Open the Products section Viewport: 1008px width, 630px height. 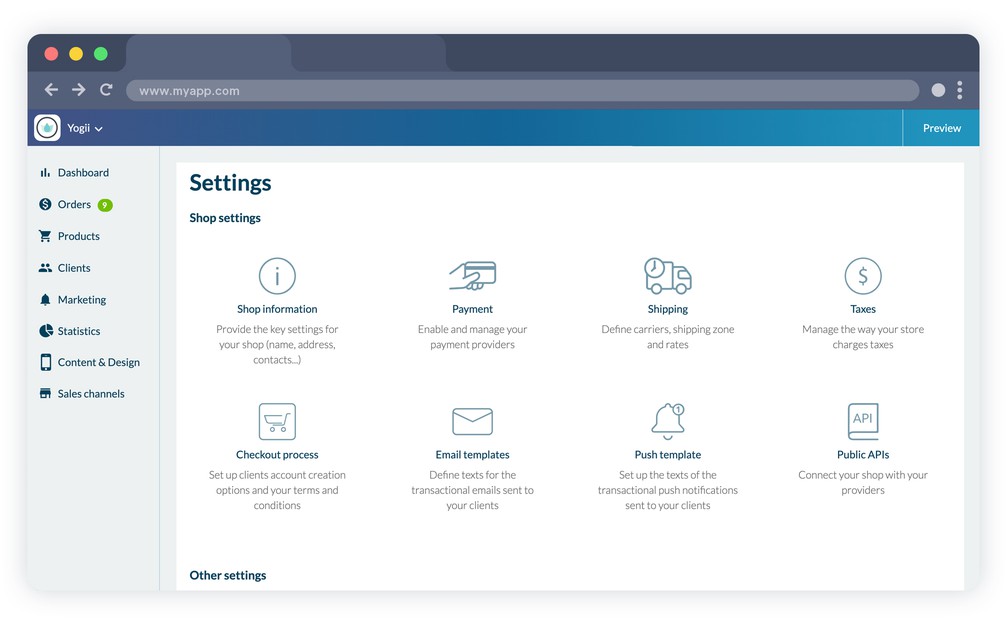[x=78, y=236]
